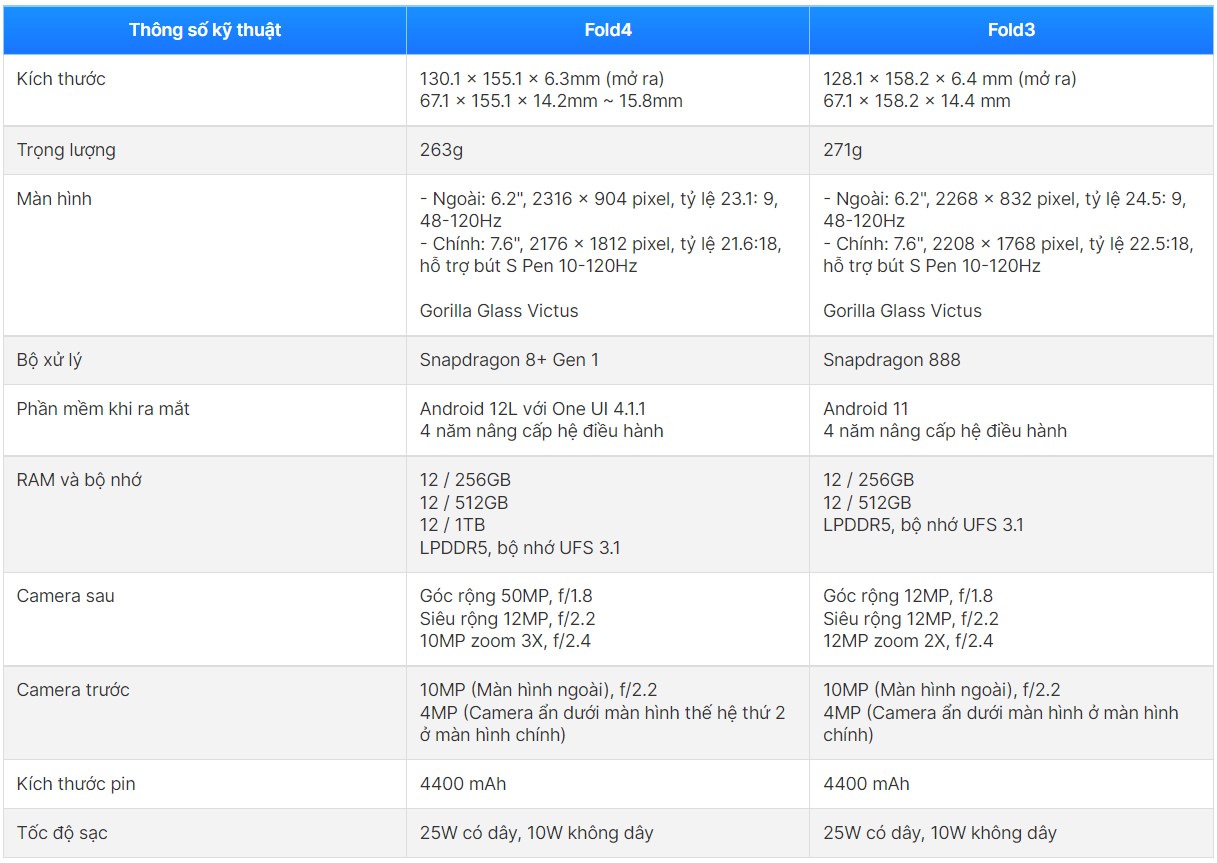1217x863 pixels.
Task: Select the Camera trước row label
Action: (x=73, y=690)
